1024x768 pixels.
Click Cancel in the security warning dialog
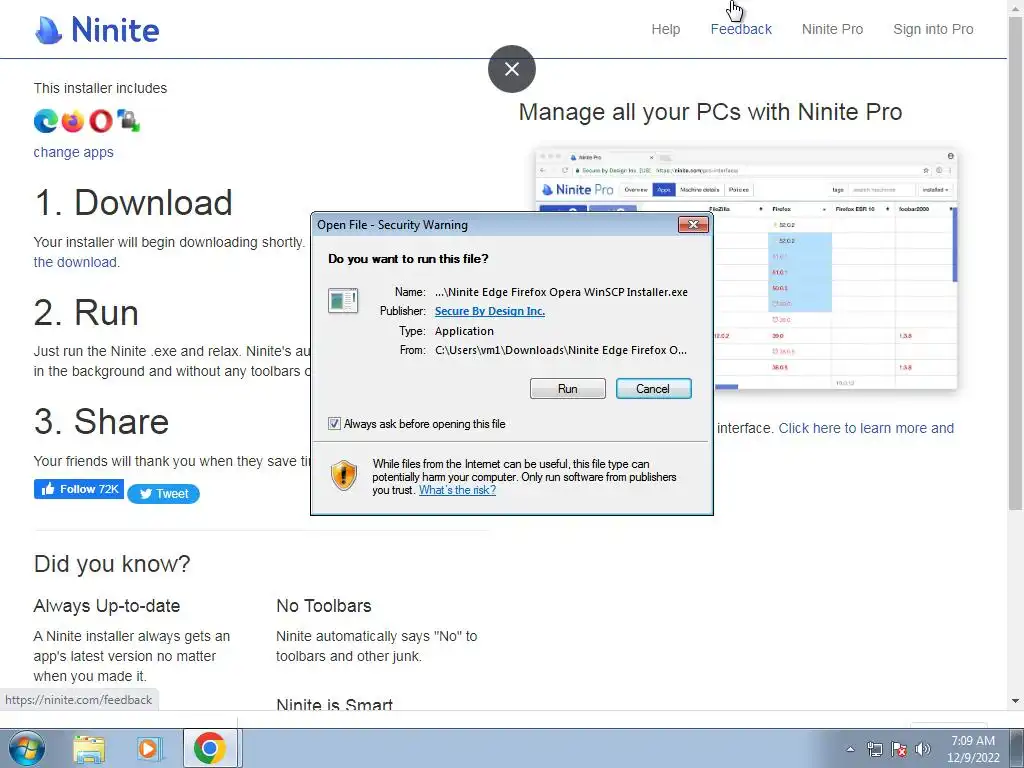point(653,389)
